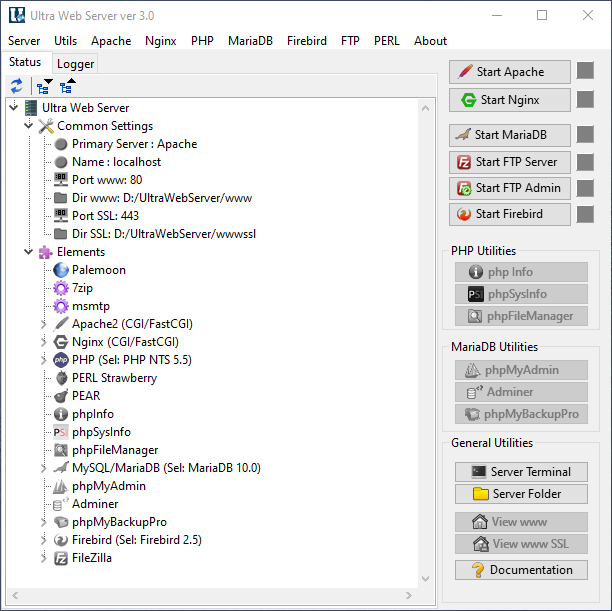
Task: Click the Common Settings tools icon
Action: point(46,126)
